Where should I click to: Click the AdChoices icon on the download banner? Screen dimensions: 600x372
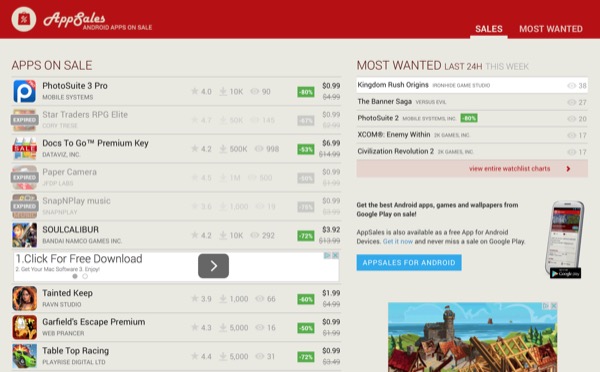[328, 255]
